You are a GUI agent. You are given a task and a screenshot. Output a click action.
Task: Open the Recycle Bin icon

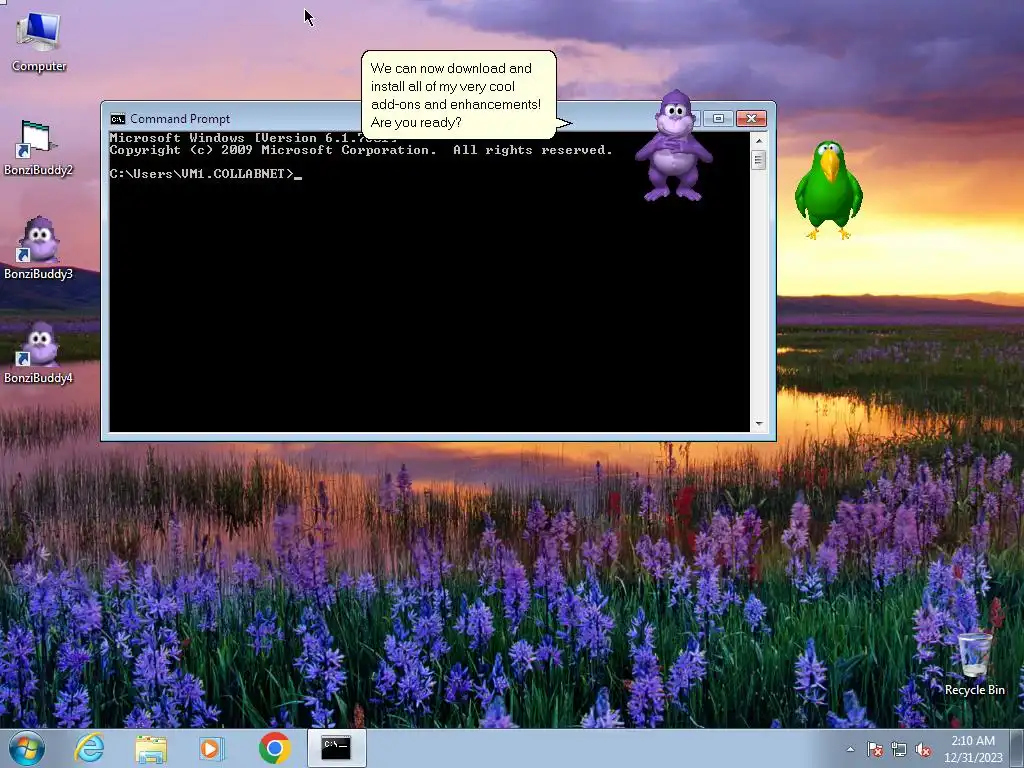pos(974,664)
